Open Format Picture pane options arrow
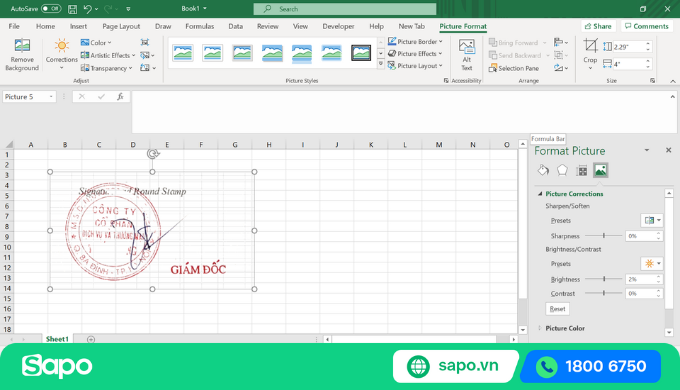680x390 pixels. [647, 150]
